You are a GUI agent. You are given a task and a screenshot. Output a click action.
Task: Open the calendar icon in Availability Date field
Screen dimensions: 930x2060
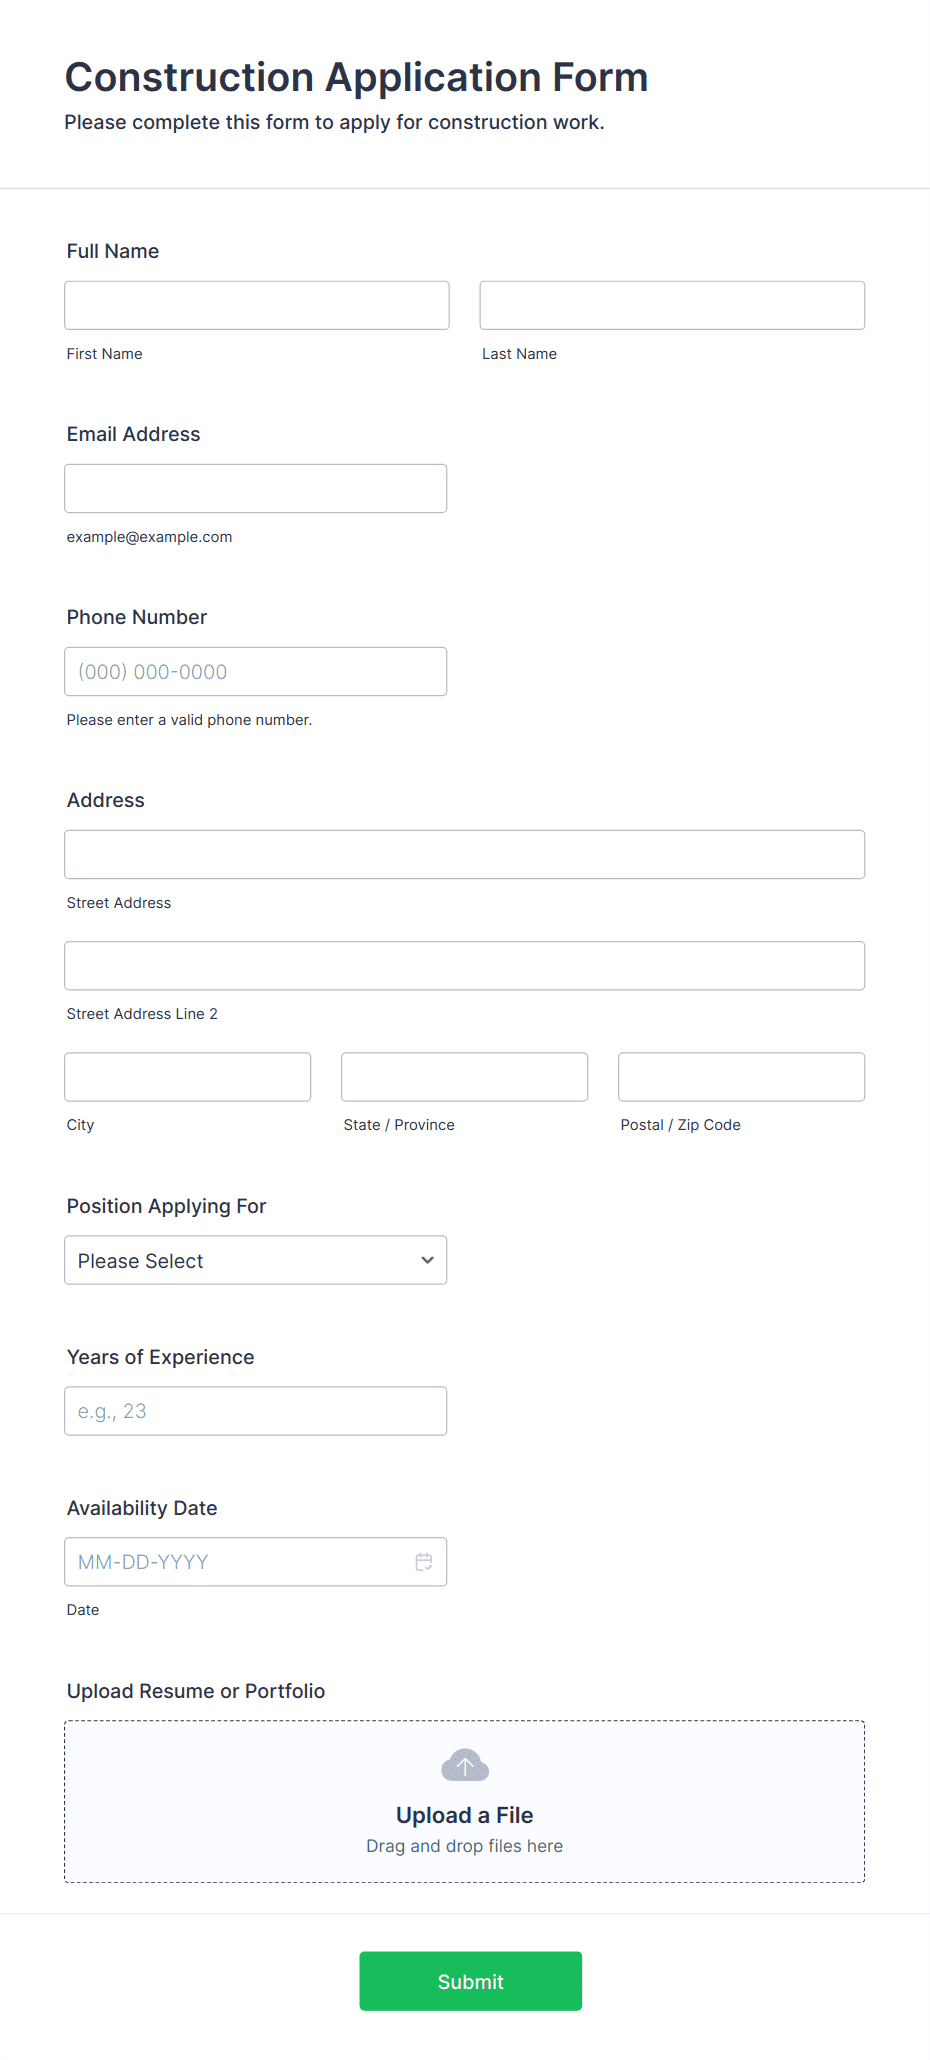(x=423, y=1561)
